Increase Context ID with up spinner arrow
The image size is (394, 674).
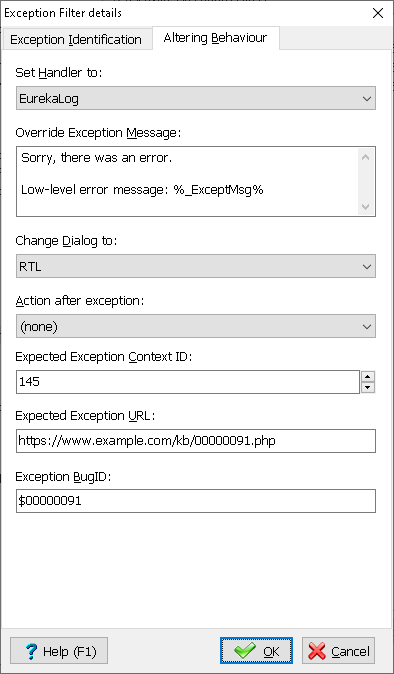pyautogui.click(x=368, y=377)
